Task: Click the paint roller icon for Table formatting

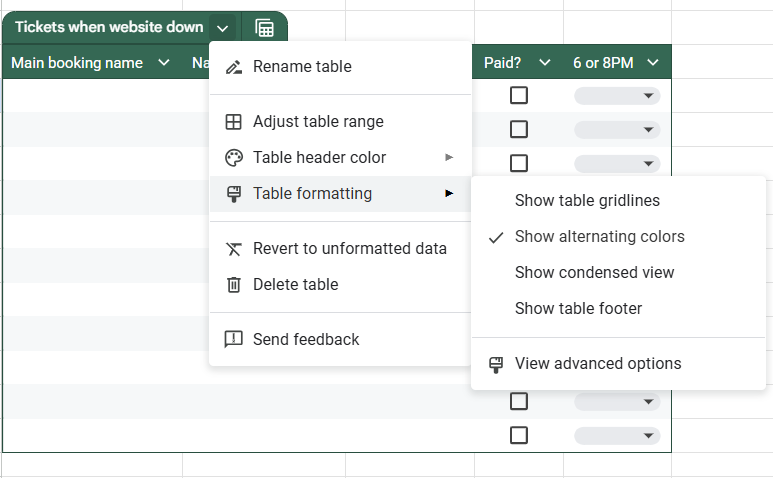Action: click(233, 194)
